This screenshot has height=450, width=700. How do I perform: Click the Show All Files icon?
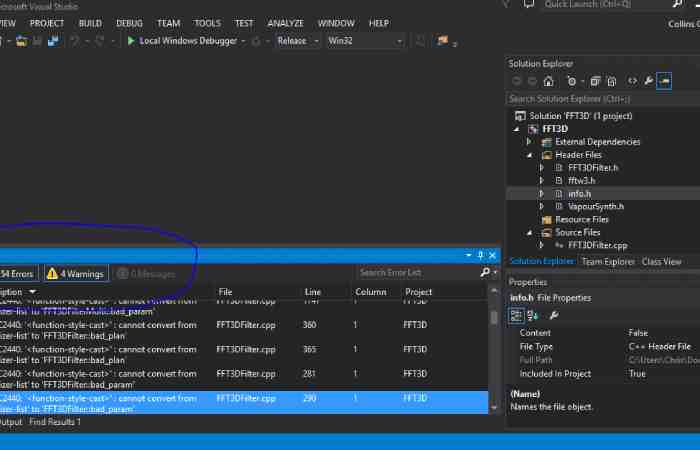coord(612,81)
